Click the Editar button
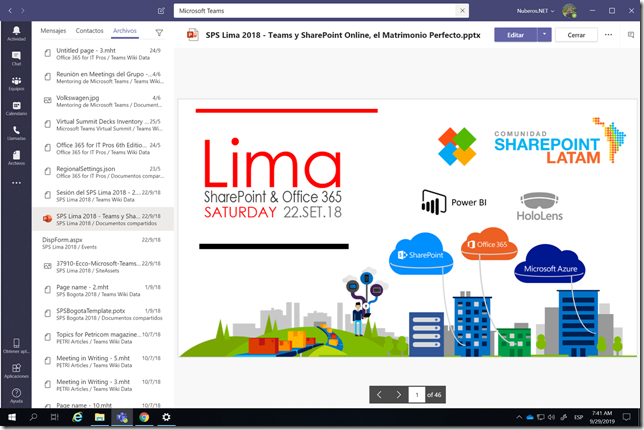Screen dimensions: 644x430 coord(515,35)
